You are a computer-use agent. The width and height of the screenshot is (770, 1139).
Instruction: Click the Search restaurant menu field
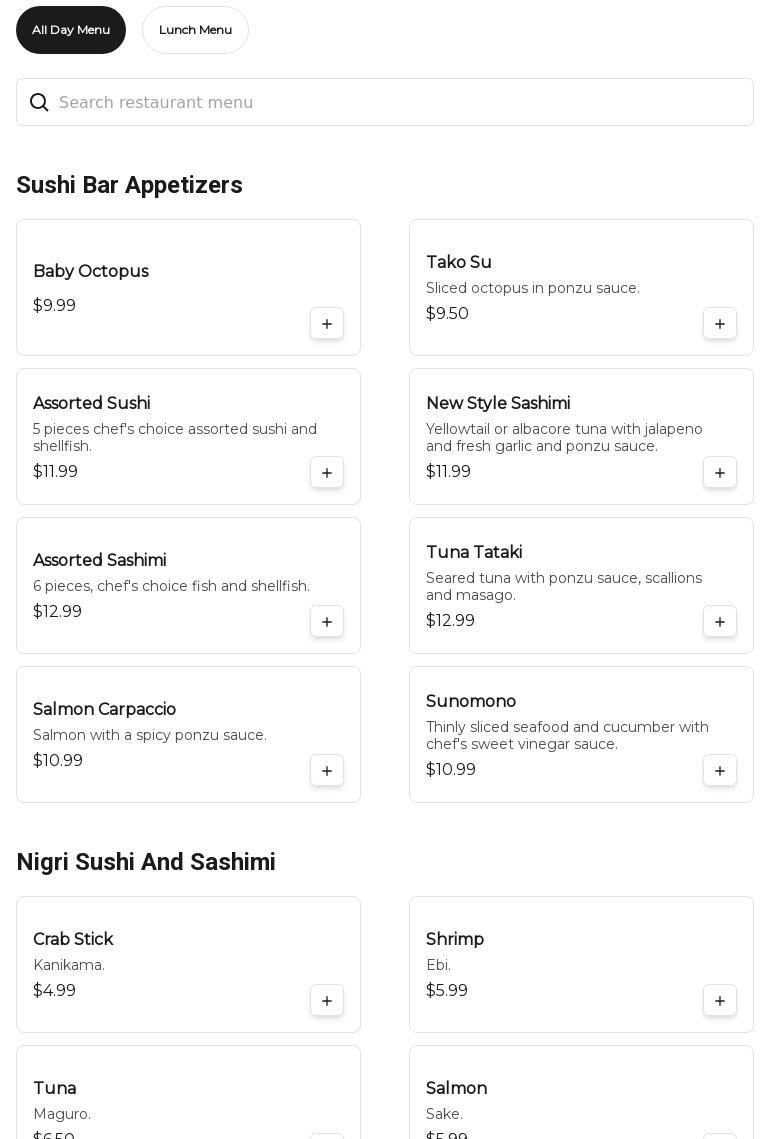pyautogui.click(x=400, y=102)
